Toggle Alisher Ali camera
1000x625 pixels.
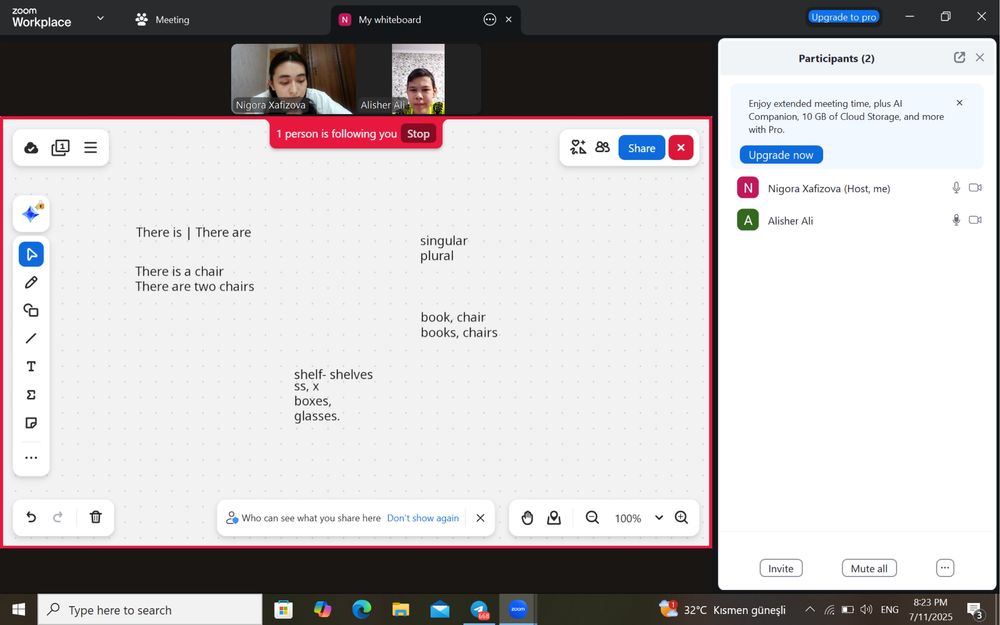coord(975,220)
